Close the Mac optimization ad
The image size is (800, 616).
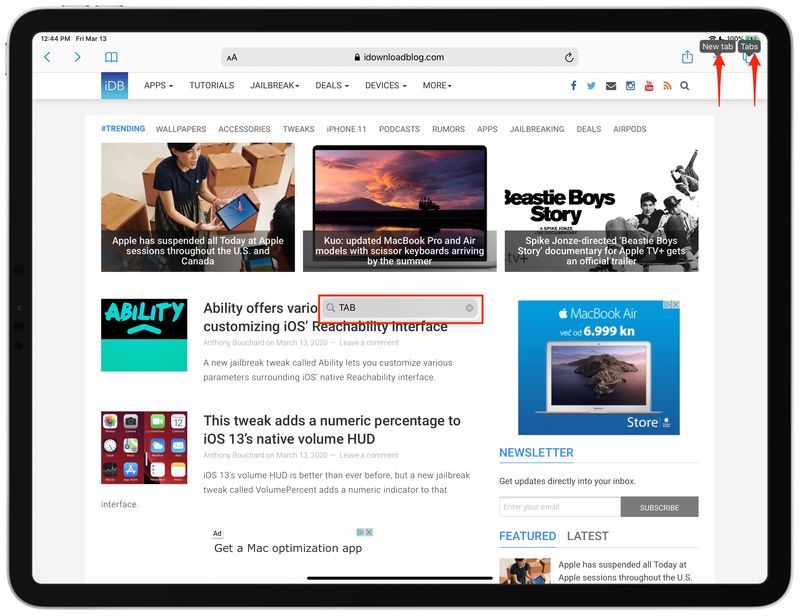pos(369,532)
